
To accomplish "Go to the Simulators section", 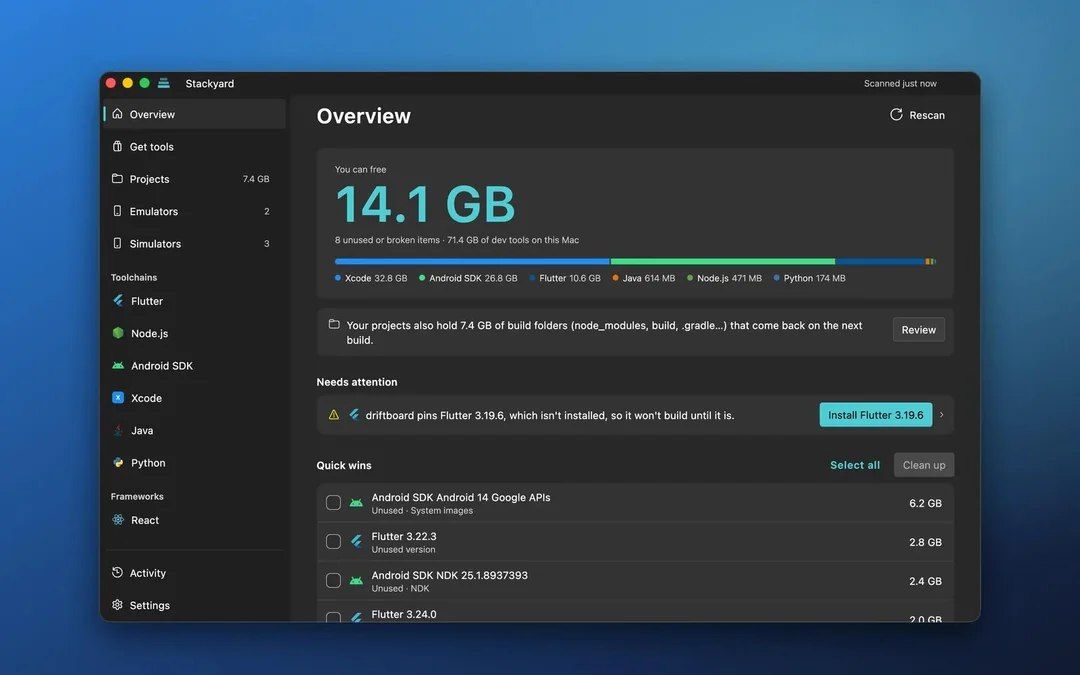I will click(x=194, y=243).
